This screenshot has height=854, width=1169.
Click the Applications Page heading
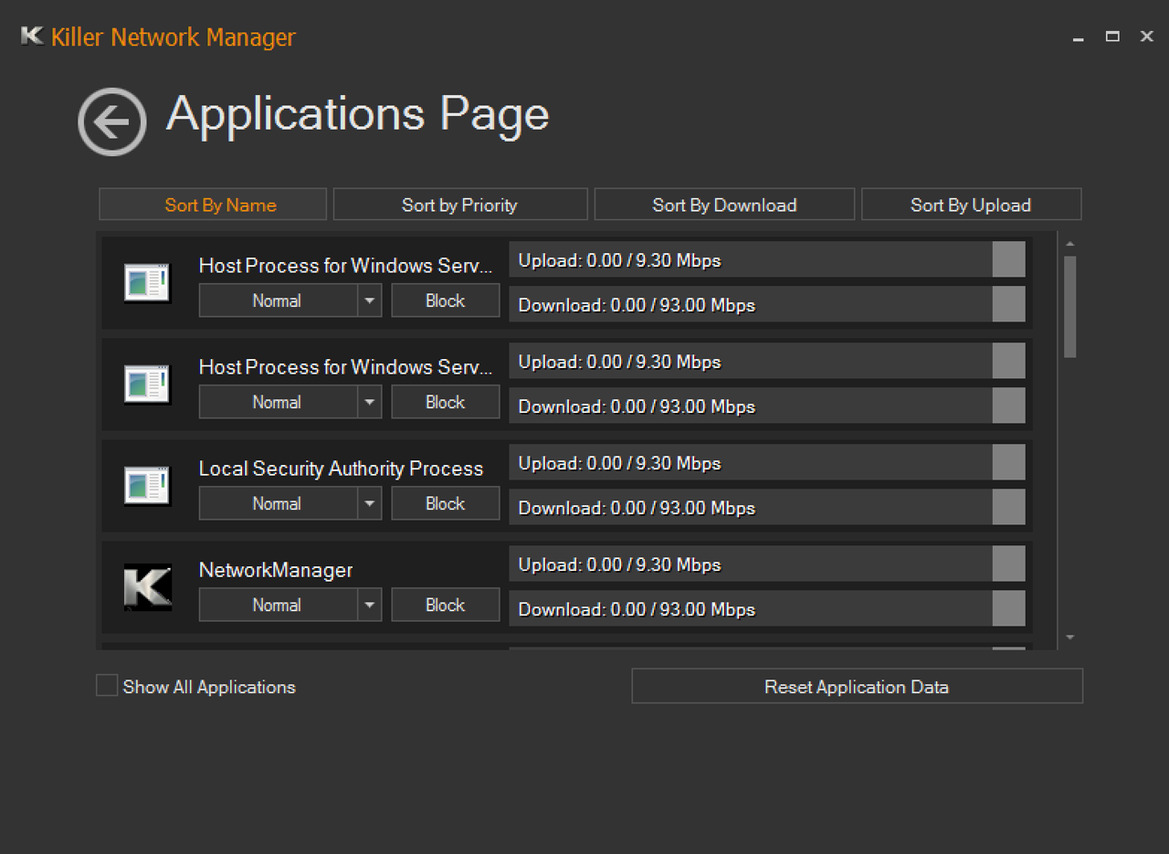tap(358, 116)
